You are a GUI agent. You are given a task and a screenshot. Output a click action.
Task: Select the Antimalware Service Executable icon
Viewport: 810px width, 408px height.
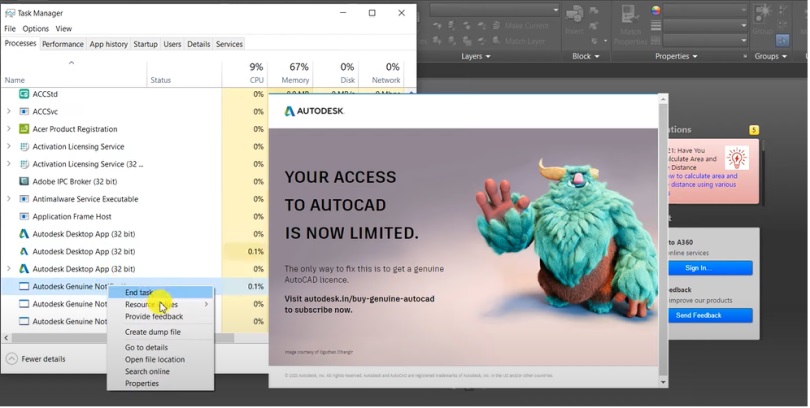[x=24, y=199]
